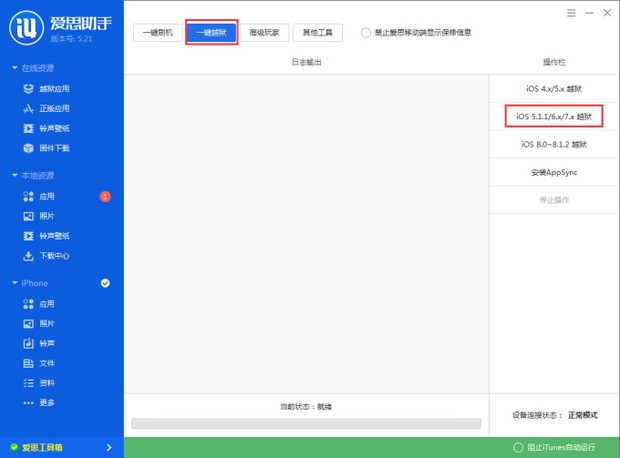Screen dimensions: 620x458
Task: Click 安装AppSync button
Action: pyautogui.click(x=554, y=172)
